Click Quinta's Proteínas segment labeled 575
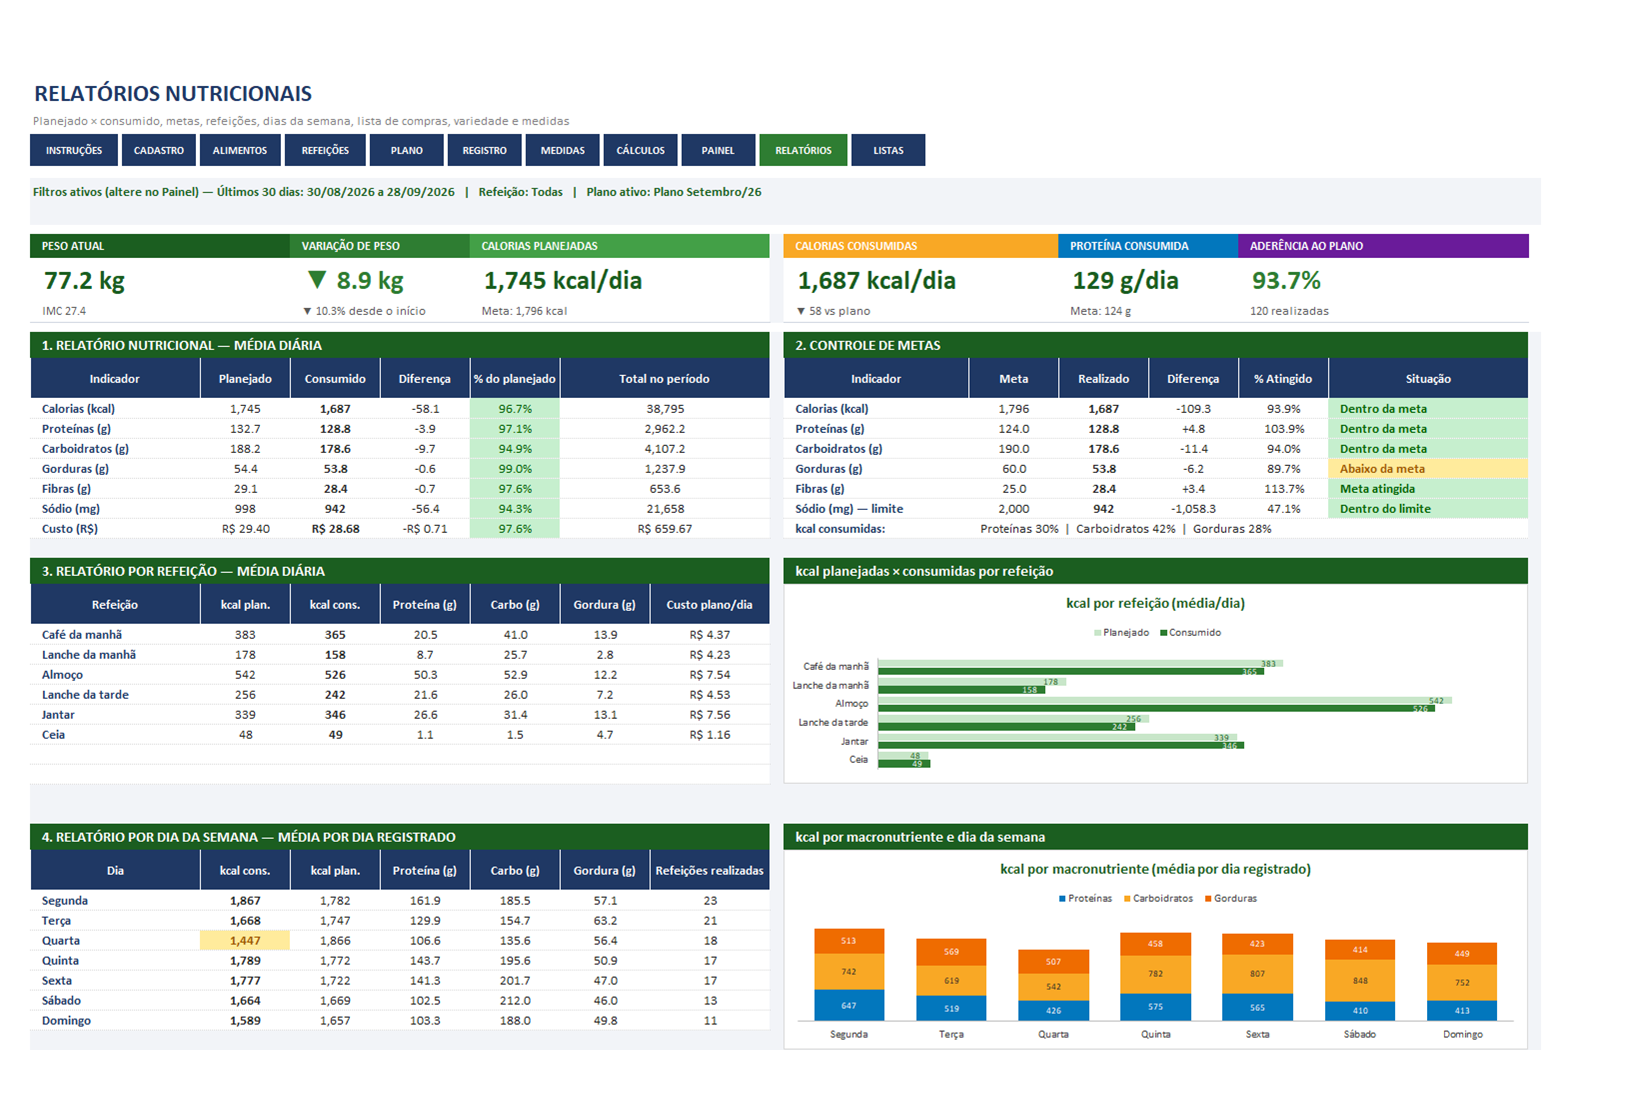This screenshot has width=1625, height=1117. coord(1156,1007)
